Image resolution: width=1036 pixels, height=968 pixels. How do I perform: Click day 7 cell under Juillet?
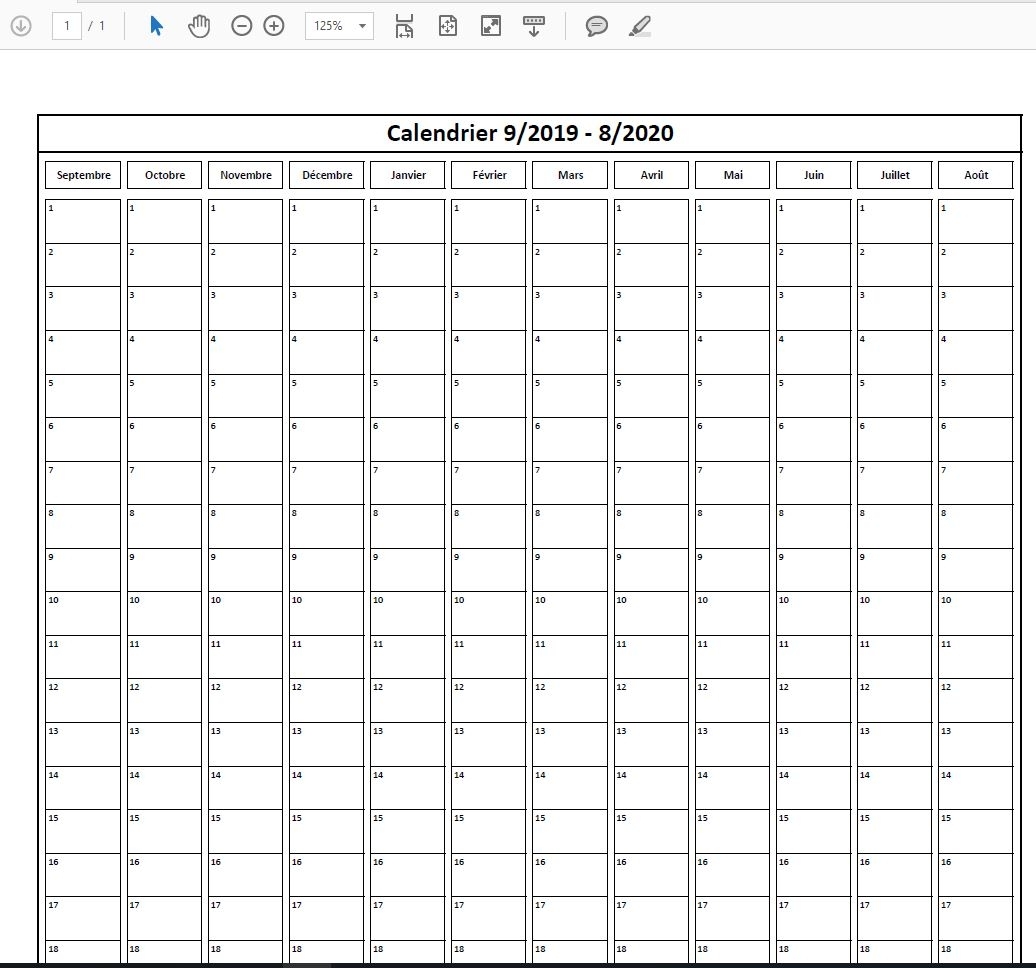pyautogui.click(x=895, y=483)
